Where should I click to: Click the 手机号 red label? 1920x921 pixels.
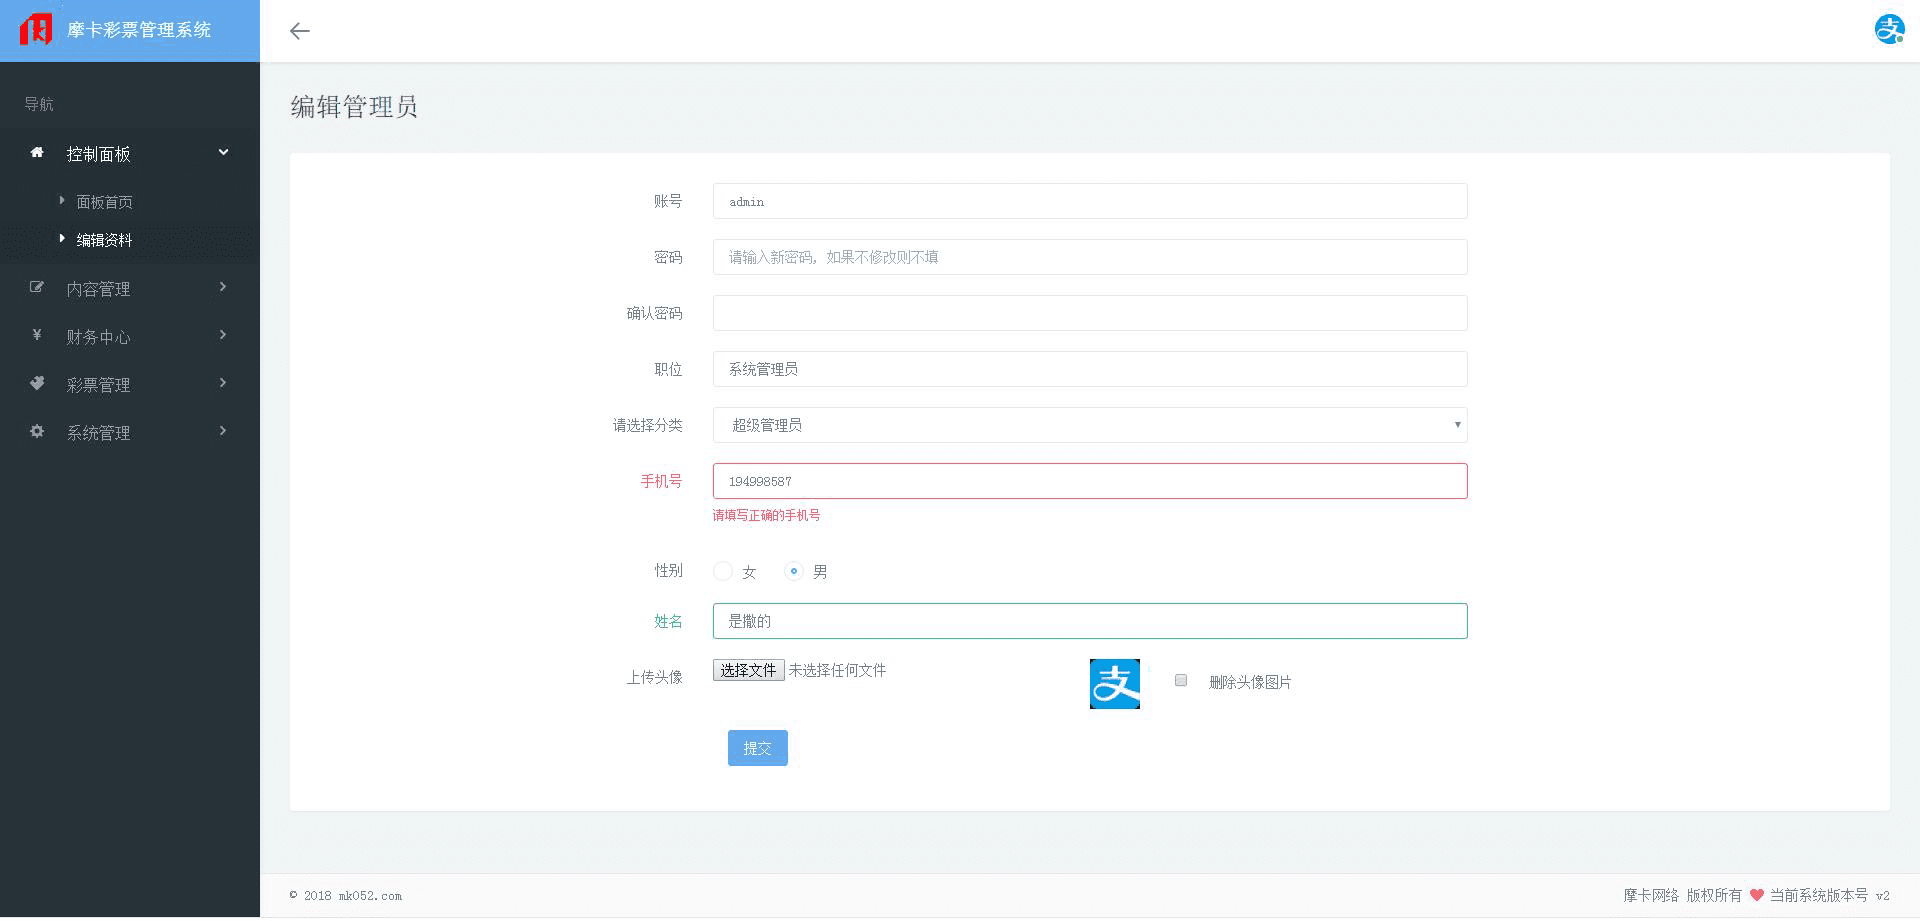661,481
